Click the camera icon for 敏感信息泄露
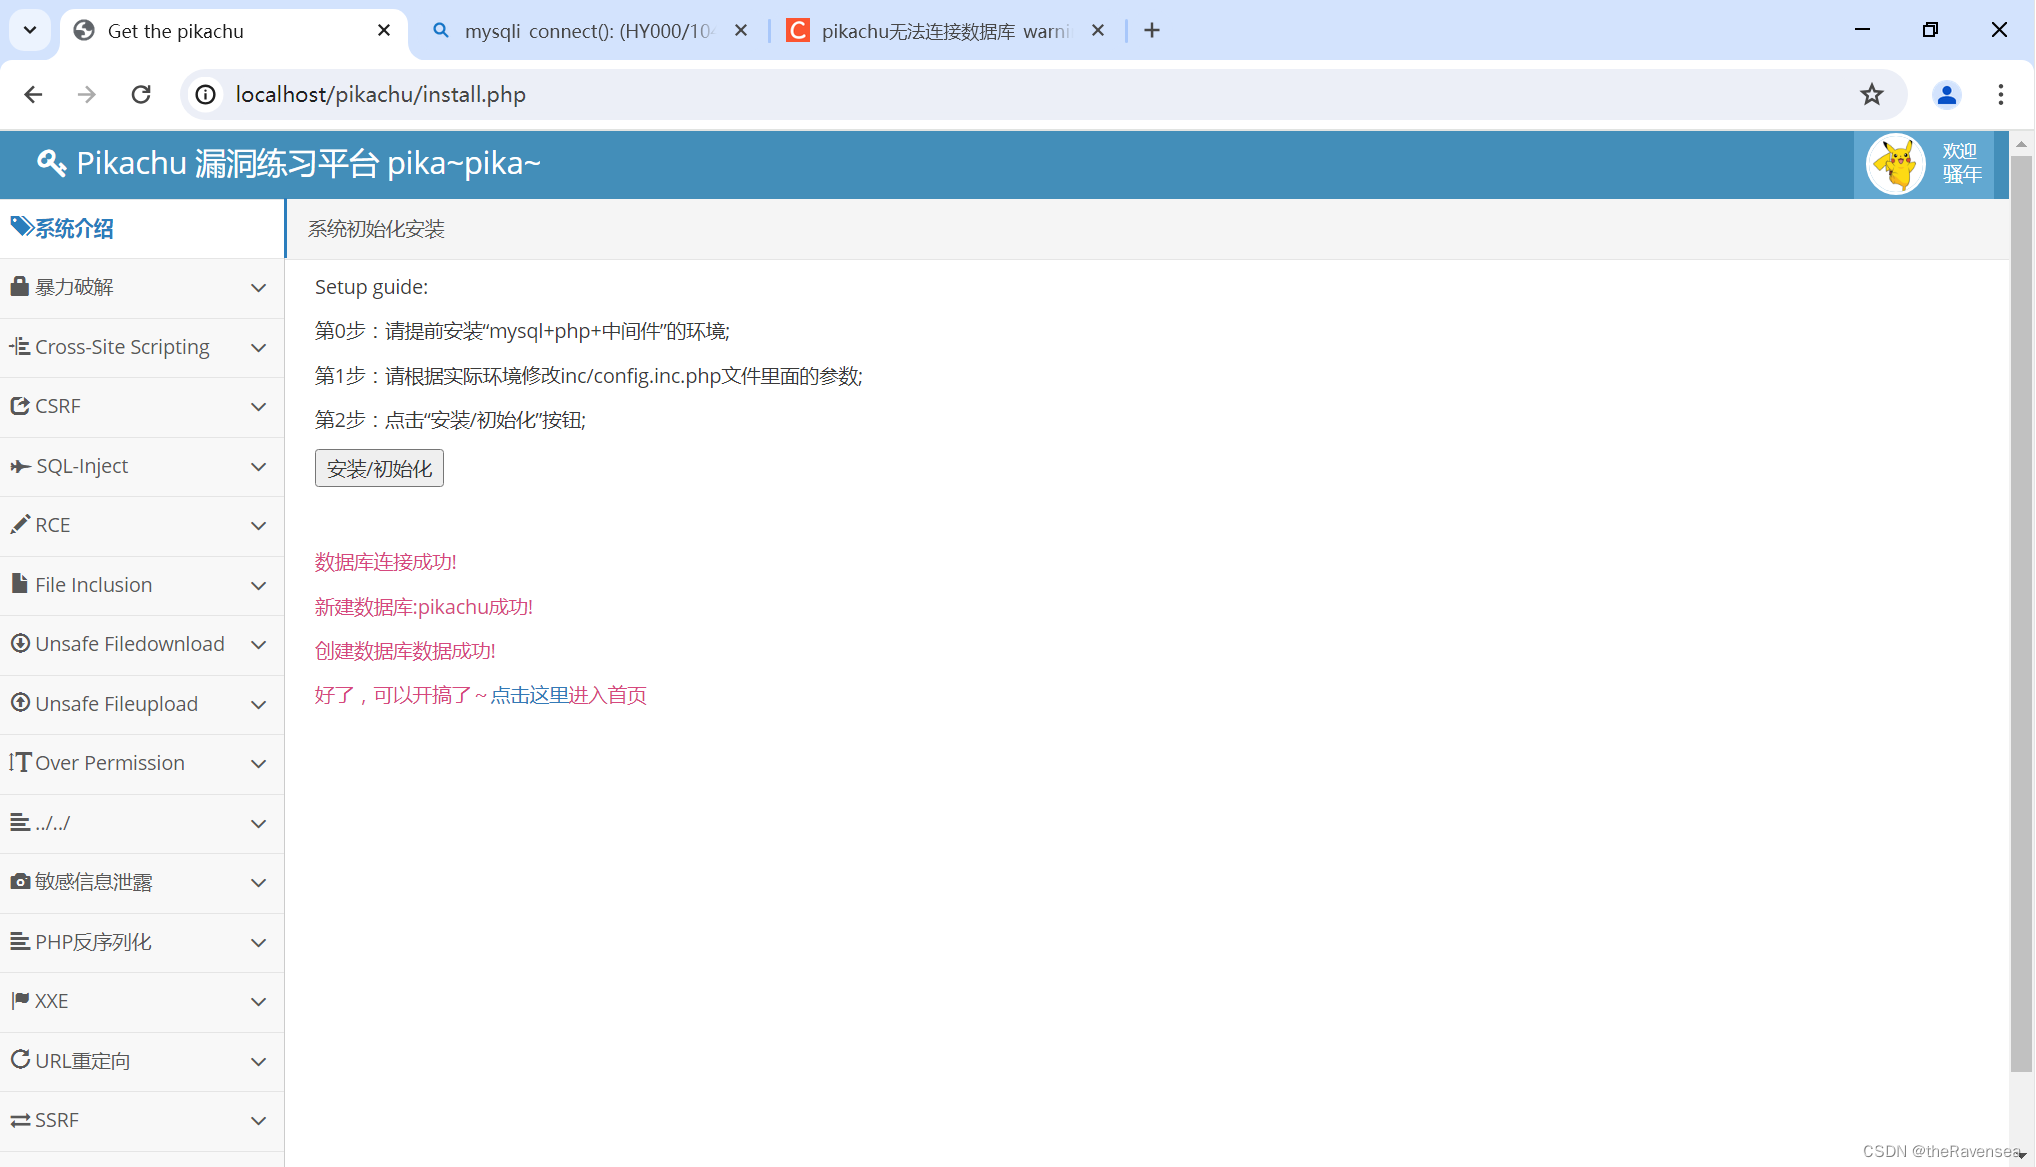Screen dimensions: 2036x1167 tap(20, 882)
